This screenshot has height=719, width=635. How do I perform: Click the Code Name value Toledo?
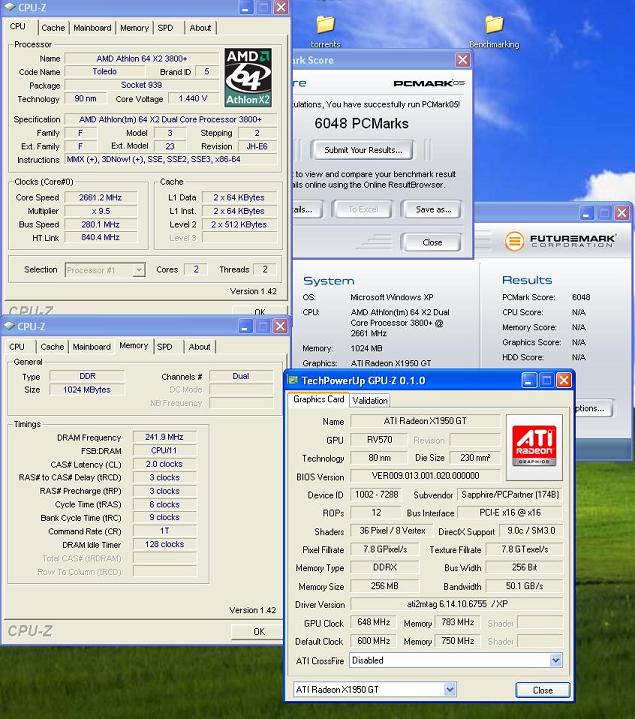point(105,72)
